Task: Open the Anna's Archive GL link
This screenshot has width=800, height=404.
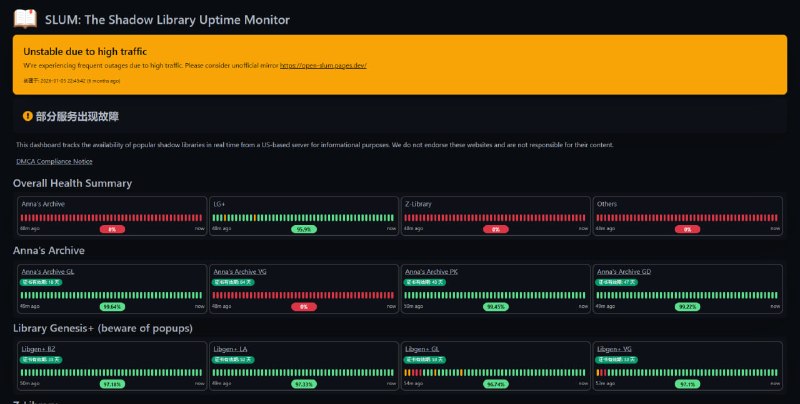Action: click(x=47, y=271)
